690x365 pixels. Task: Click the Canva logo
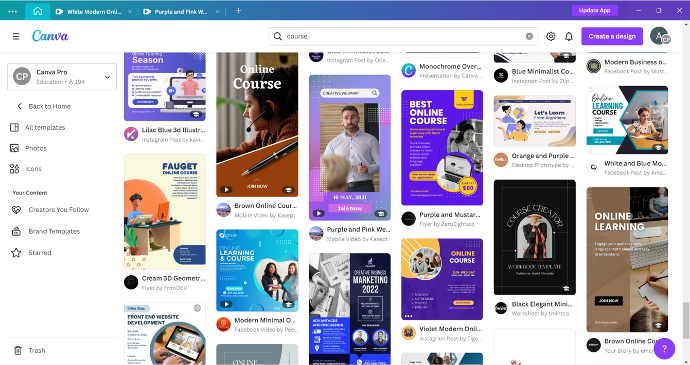click(50, 36)
